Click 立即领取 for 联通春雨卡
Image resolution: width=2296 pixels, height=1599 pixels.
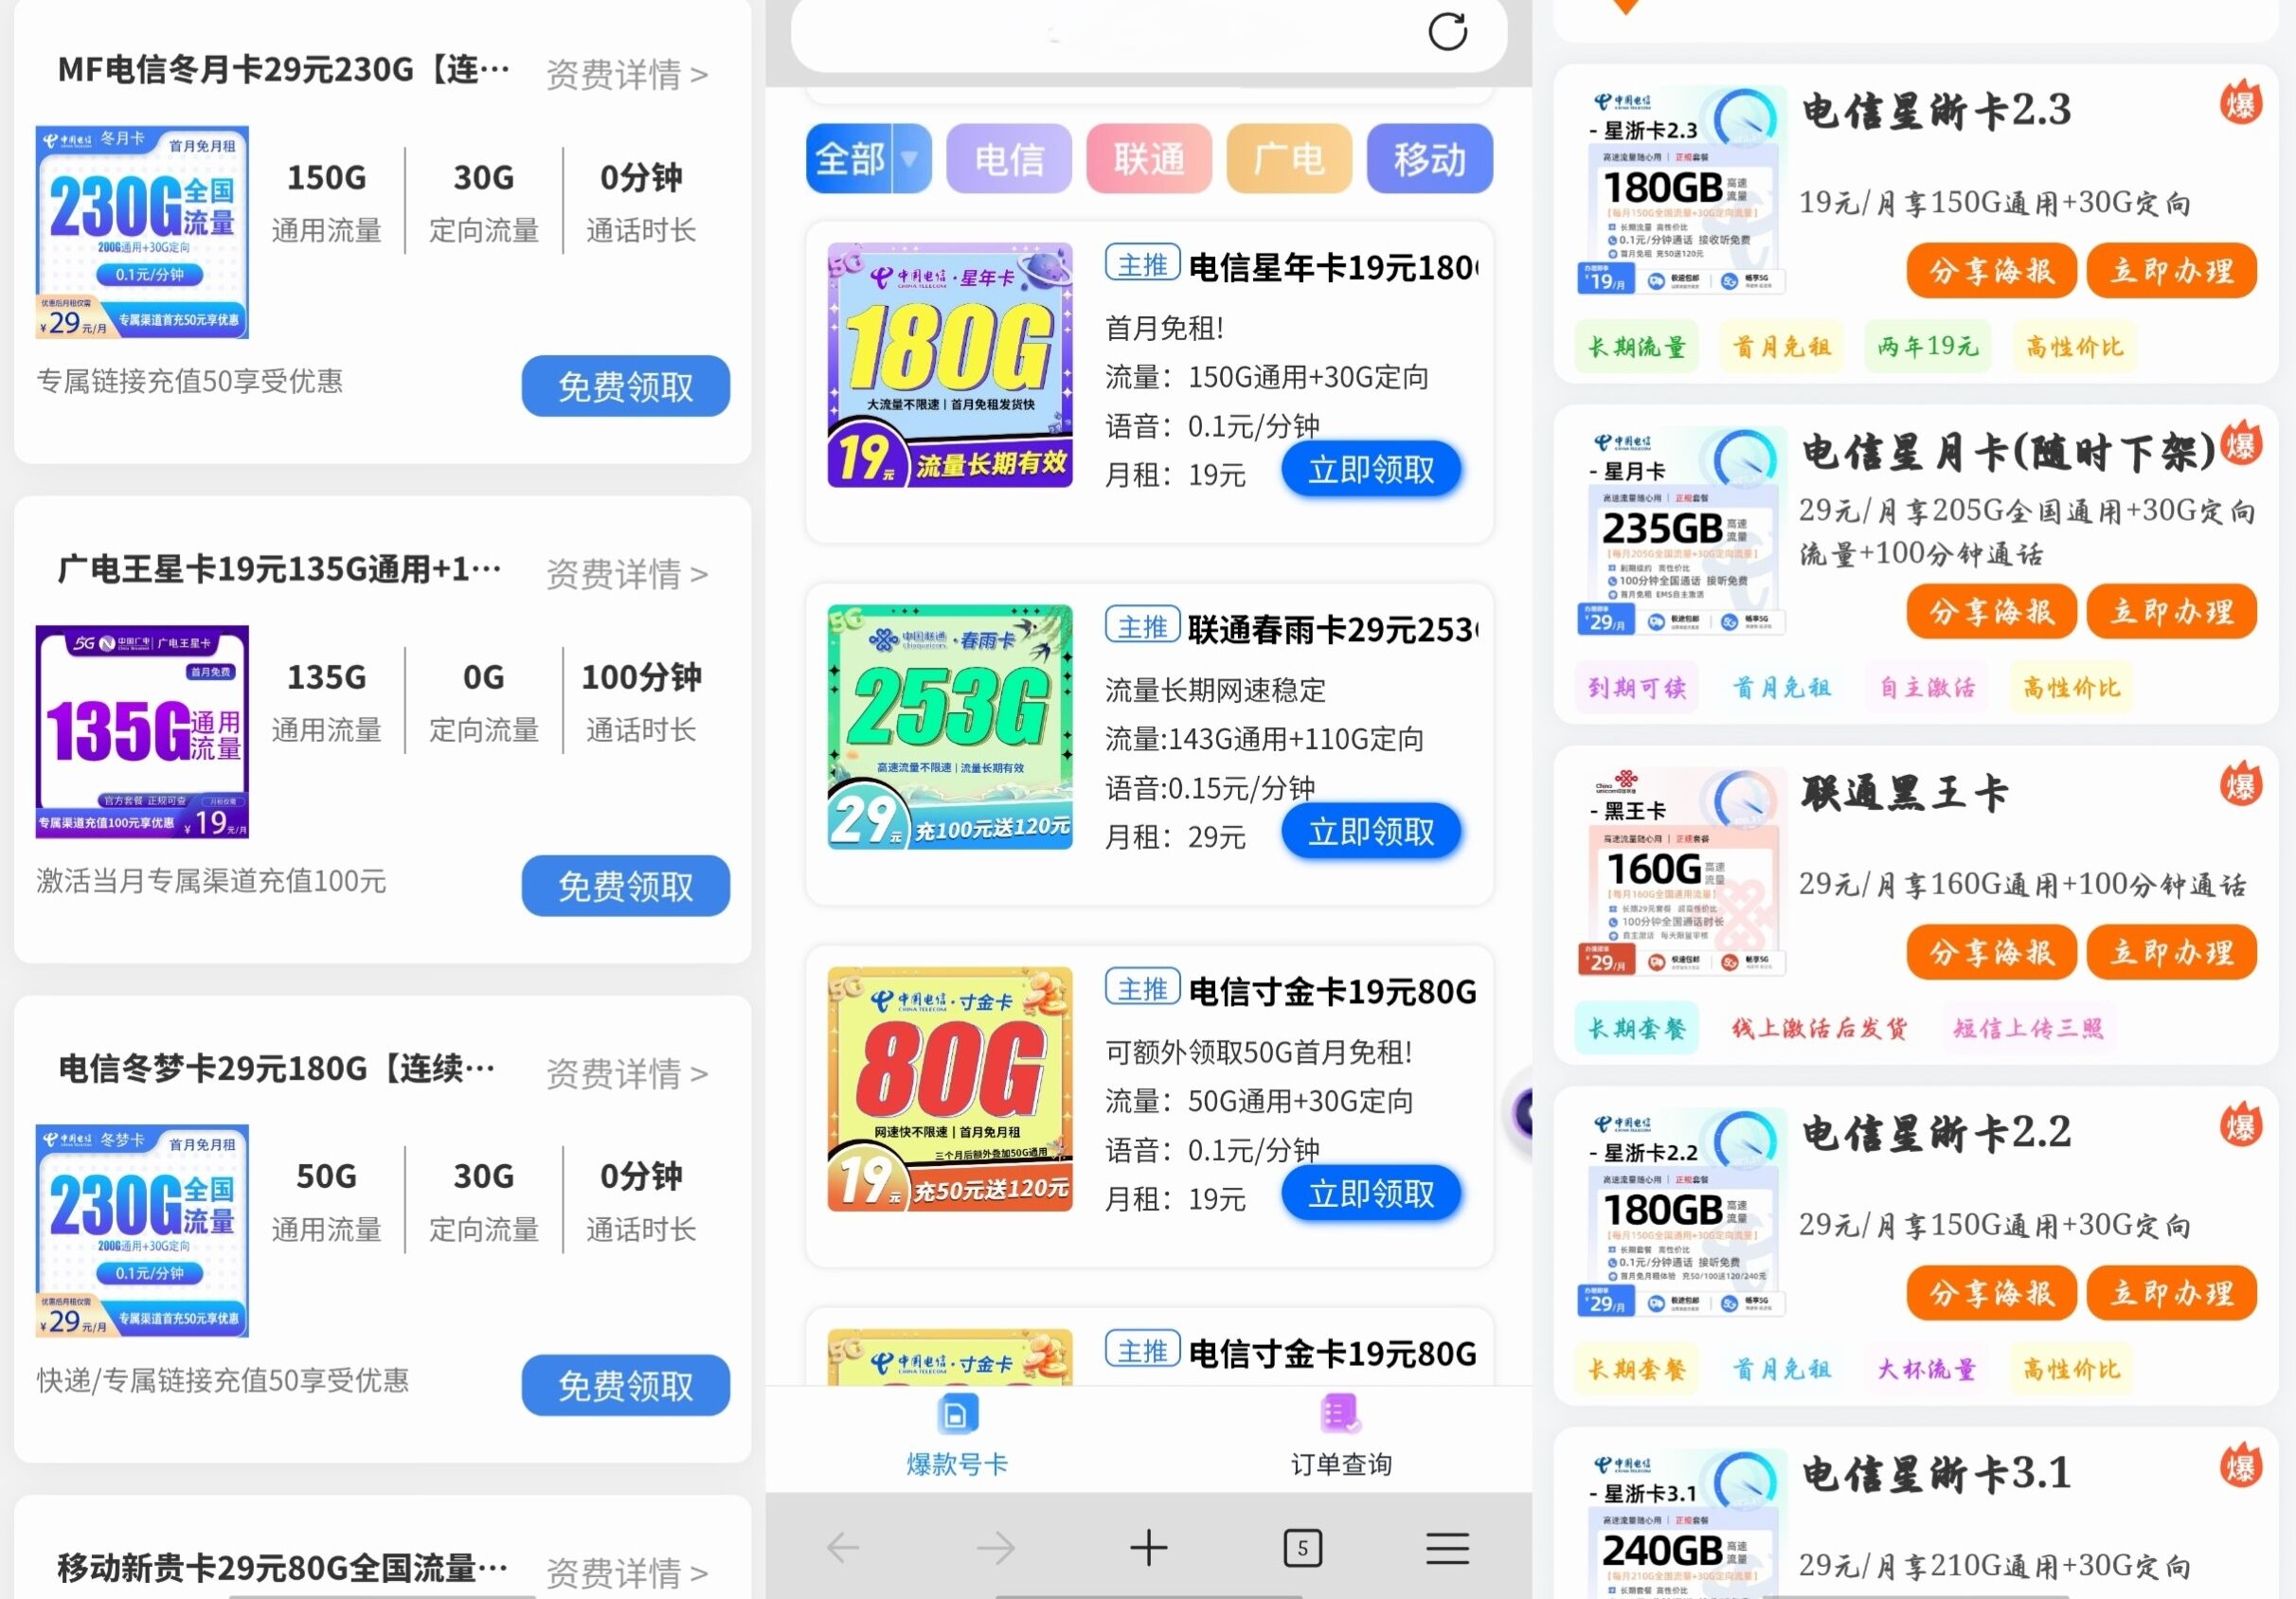tap(1370, 831)
